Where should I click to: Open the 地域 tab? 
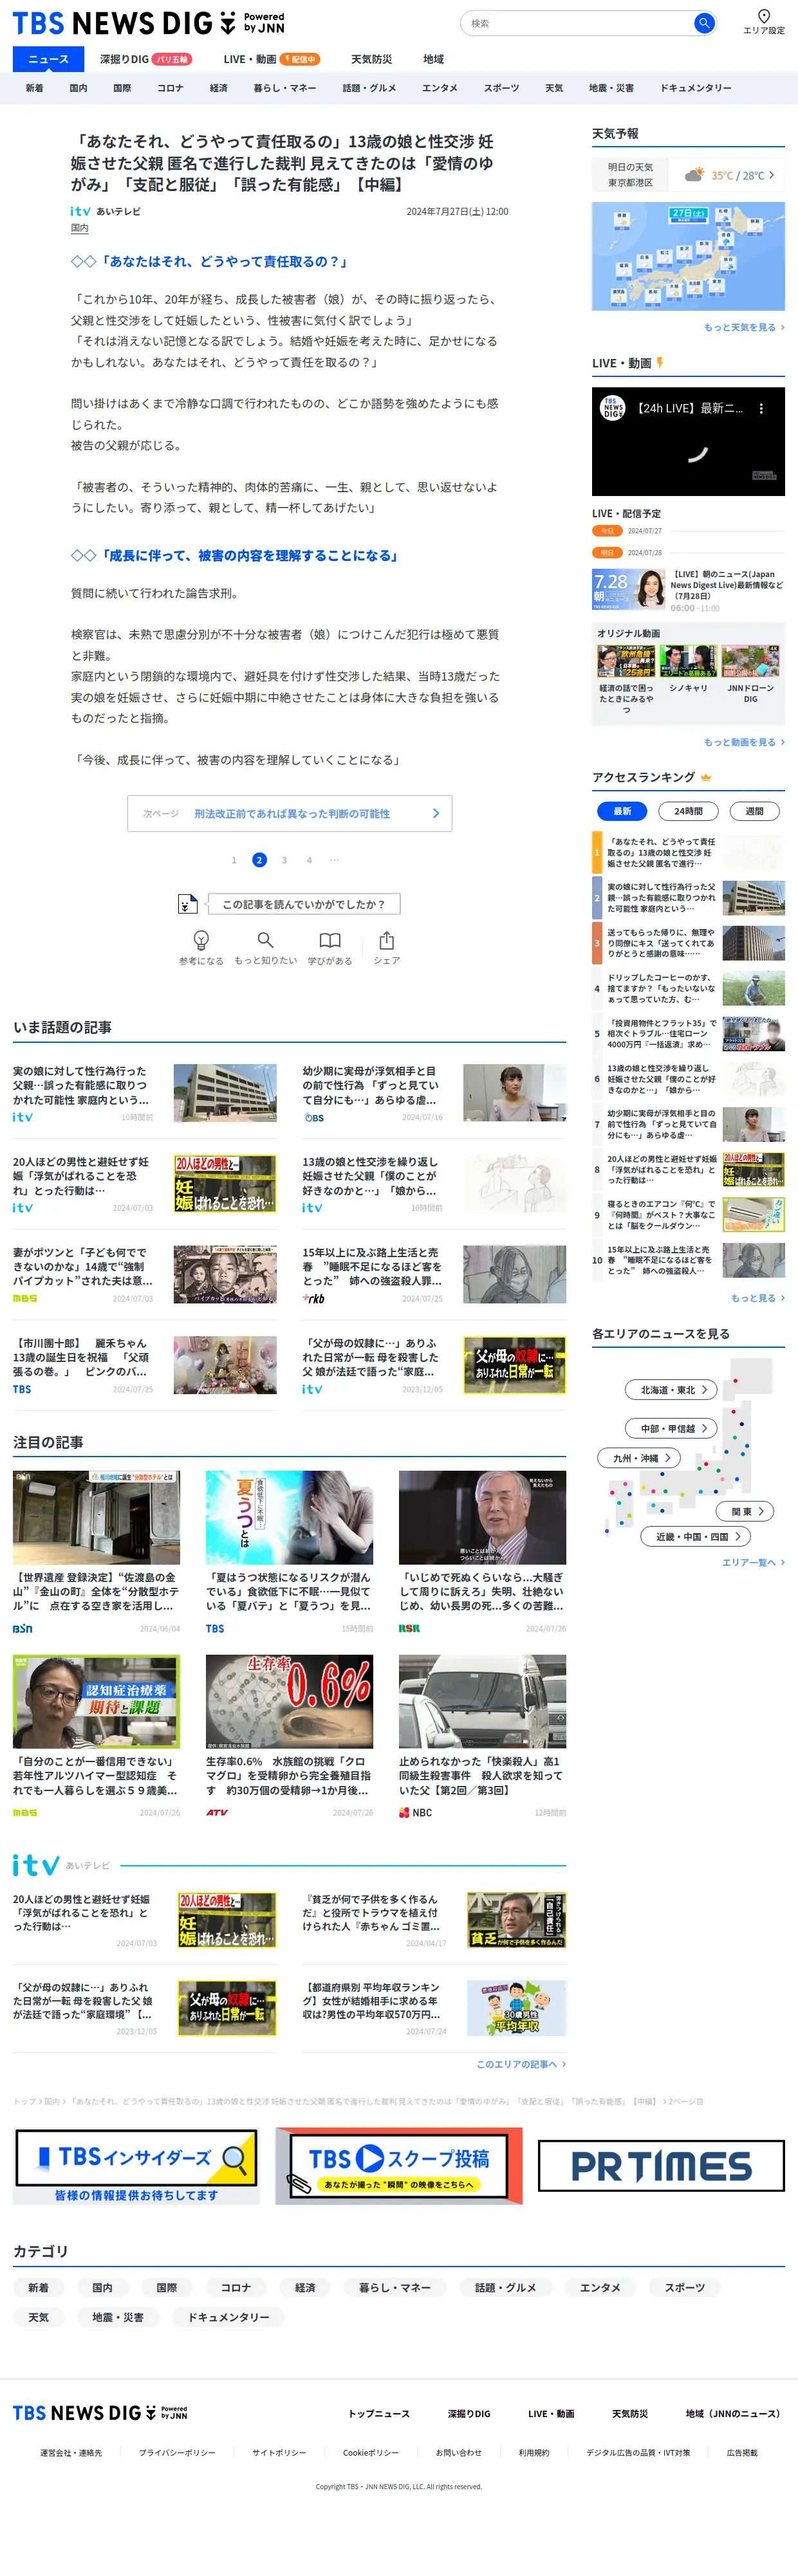[x=433, y=59]
